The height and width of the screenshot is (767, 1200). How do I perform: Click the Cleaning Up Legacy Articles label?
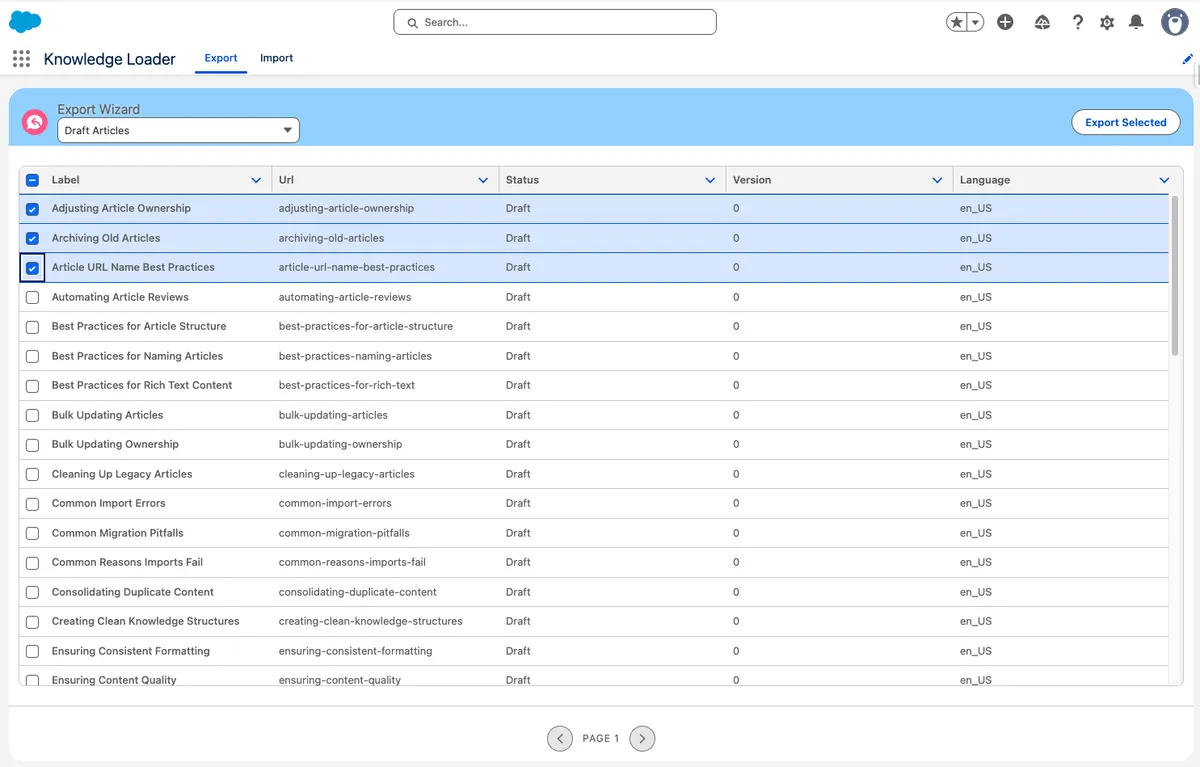click(122, 474)
